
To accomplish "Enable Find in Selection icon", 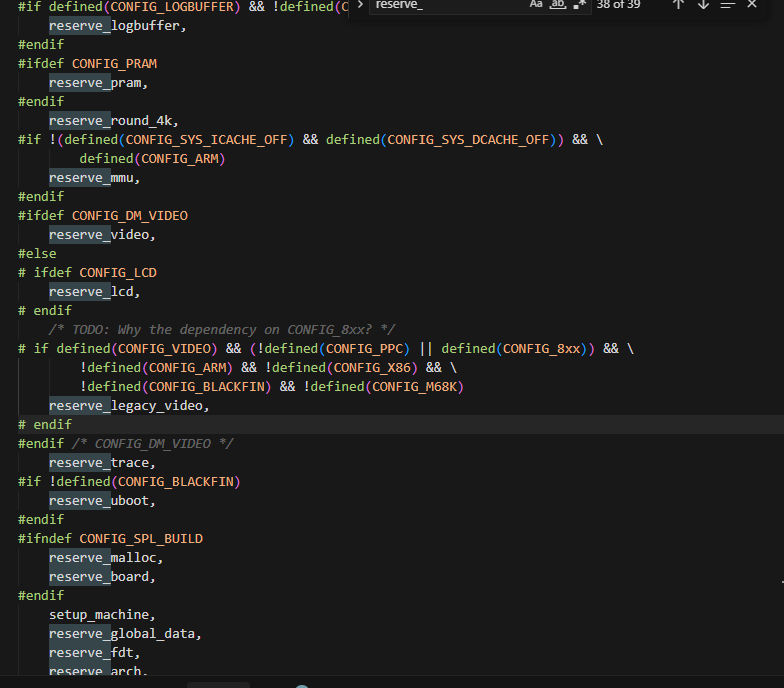I will pyautogui.click(x=728, y=4).
